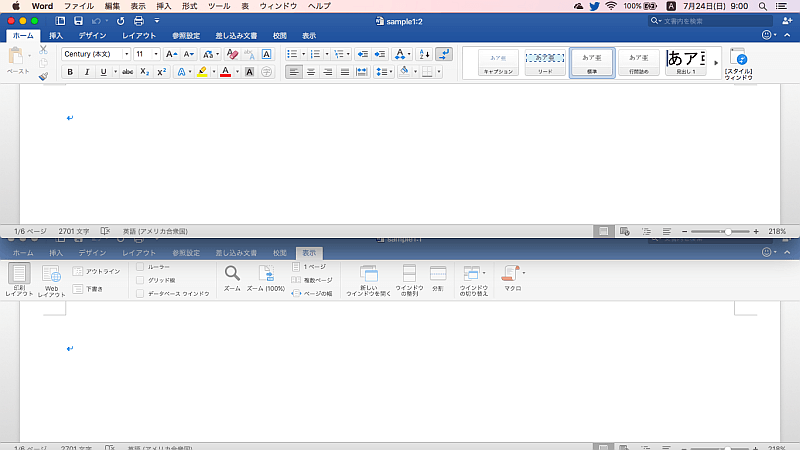Apply red font color A swatch

226,72
